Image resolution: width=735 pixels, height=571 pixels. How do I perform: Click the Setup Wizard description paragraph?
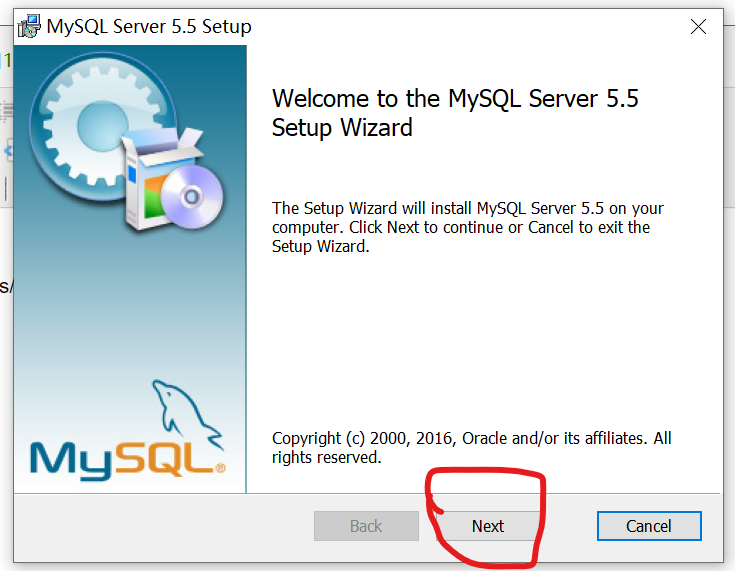(x=467, y=227)
